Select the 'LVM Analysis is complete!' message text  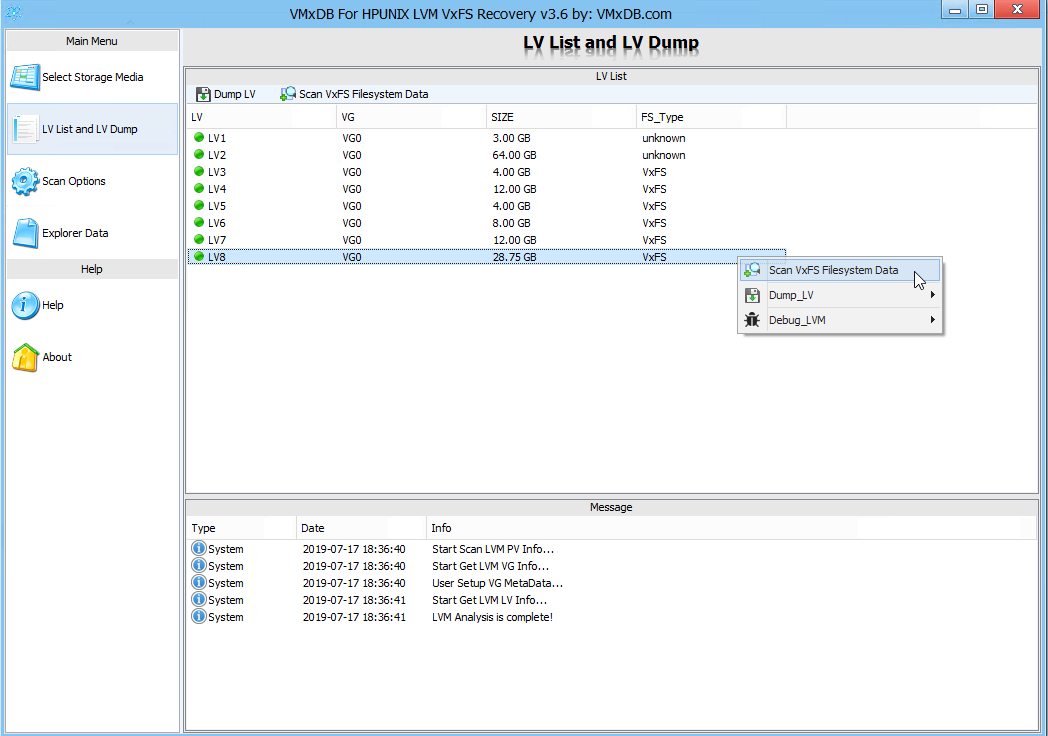[x=493, y=617]
